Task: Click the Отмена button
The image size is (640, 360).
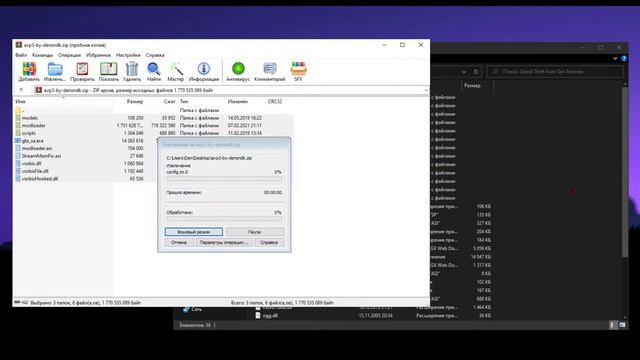Action: click(179, 242)
